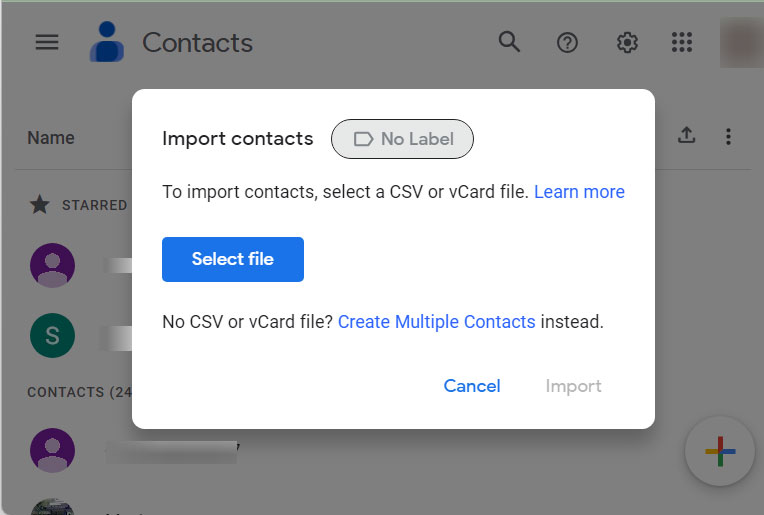Click the export upload arrow icon
Image resolution: width=764 pixels, height=515 pixels.
686,136
